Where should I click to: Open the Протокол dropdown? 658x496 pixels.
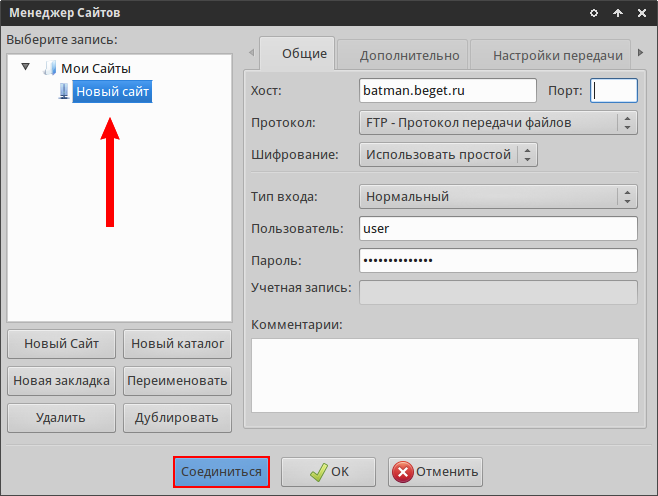pos(498,123)
